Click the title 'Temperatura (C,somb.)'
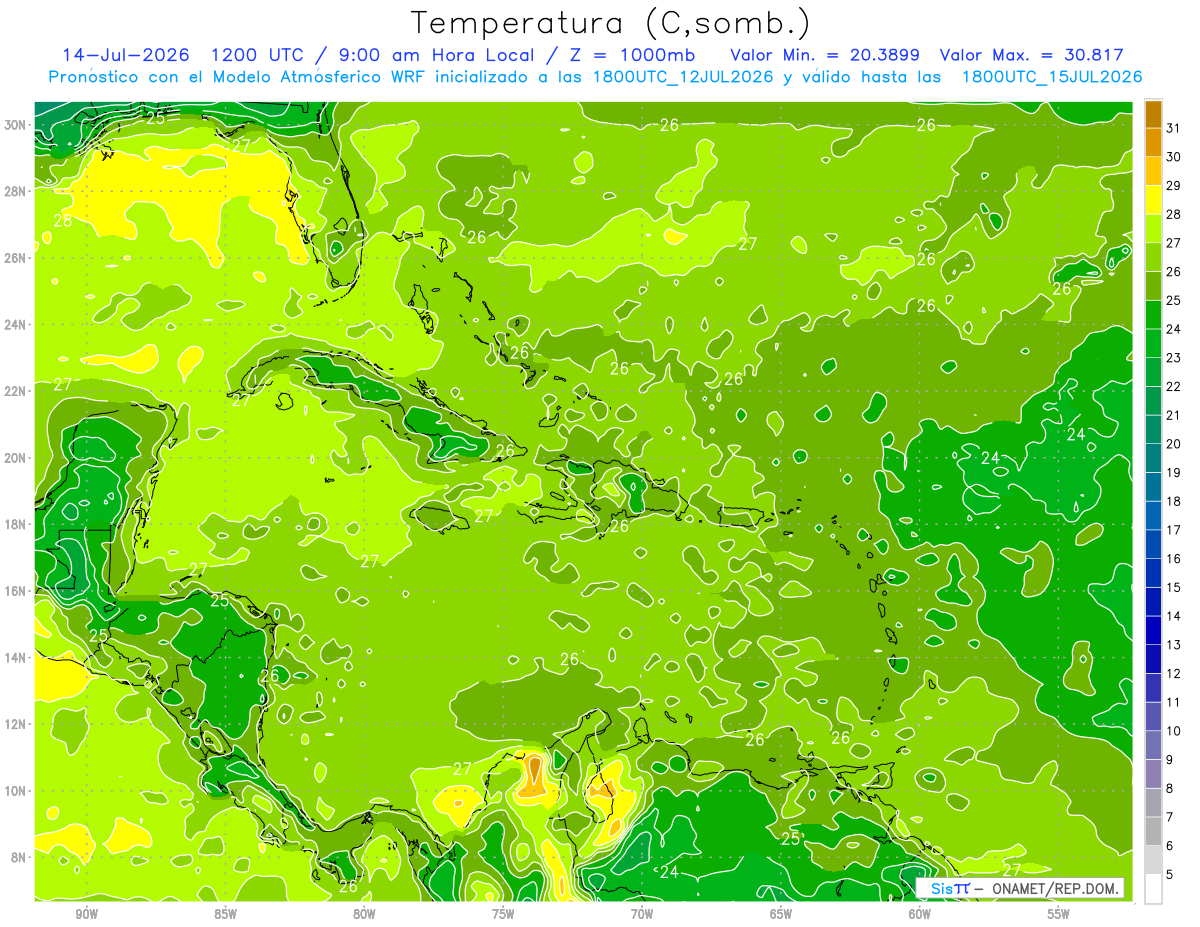Screen dimensions: 1200x927 coord(610,23)
